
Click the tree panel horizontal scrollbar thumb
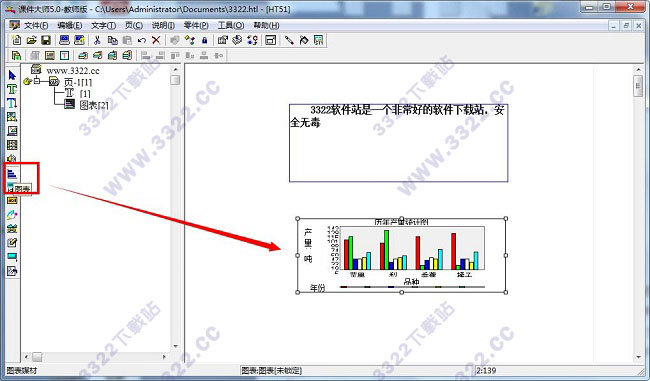37,357
